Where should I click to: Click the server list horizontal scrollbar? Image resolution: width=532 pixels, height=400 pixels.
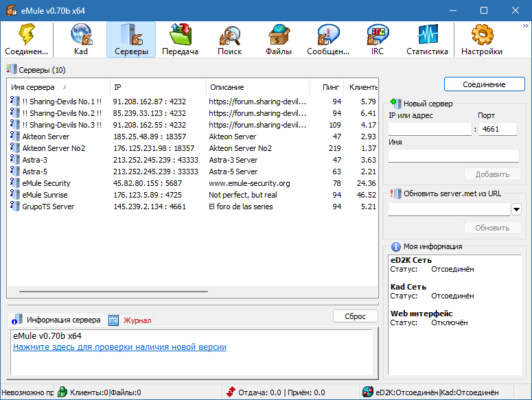113,291
